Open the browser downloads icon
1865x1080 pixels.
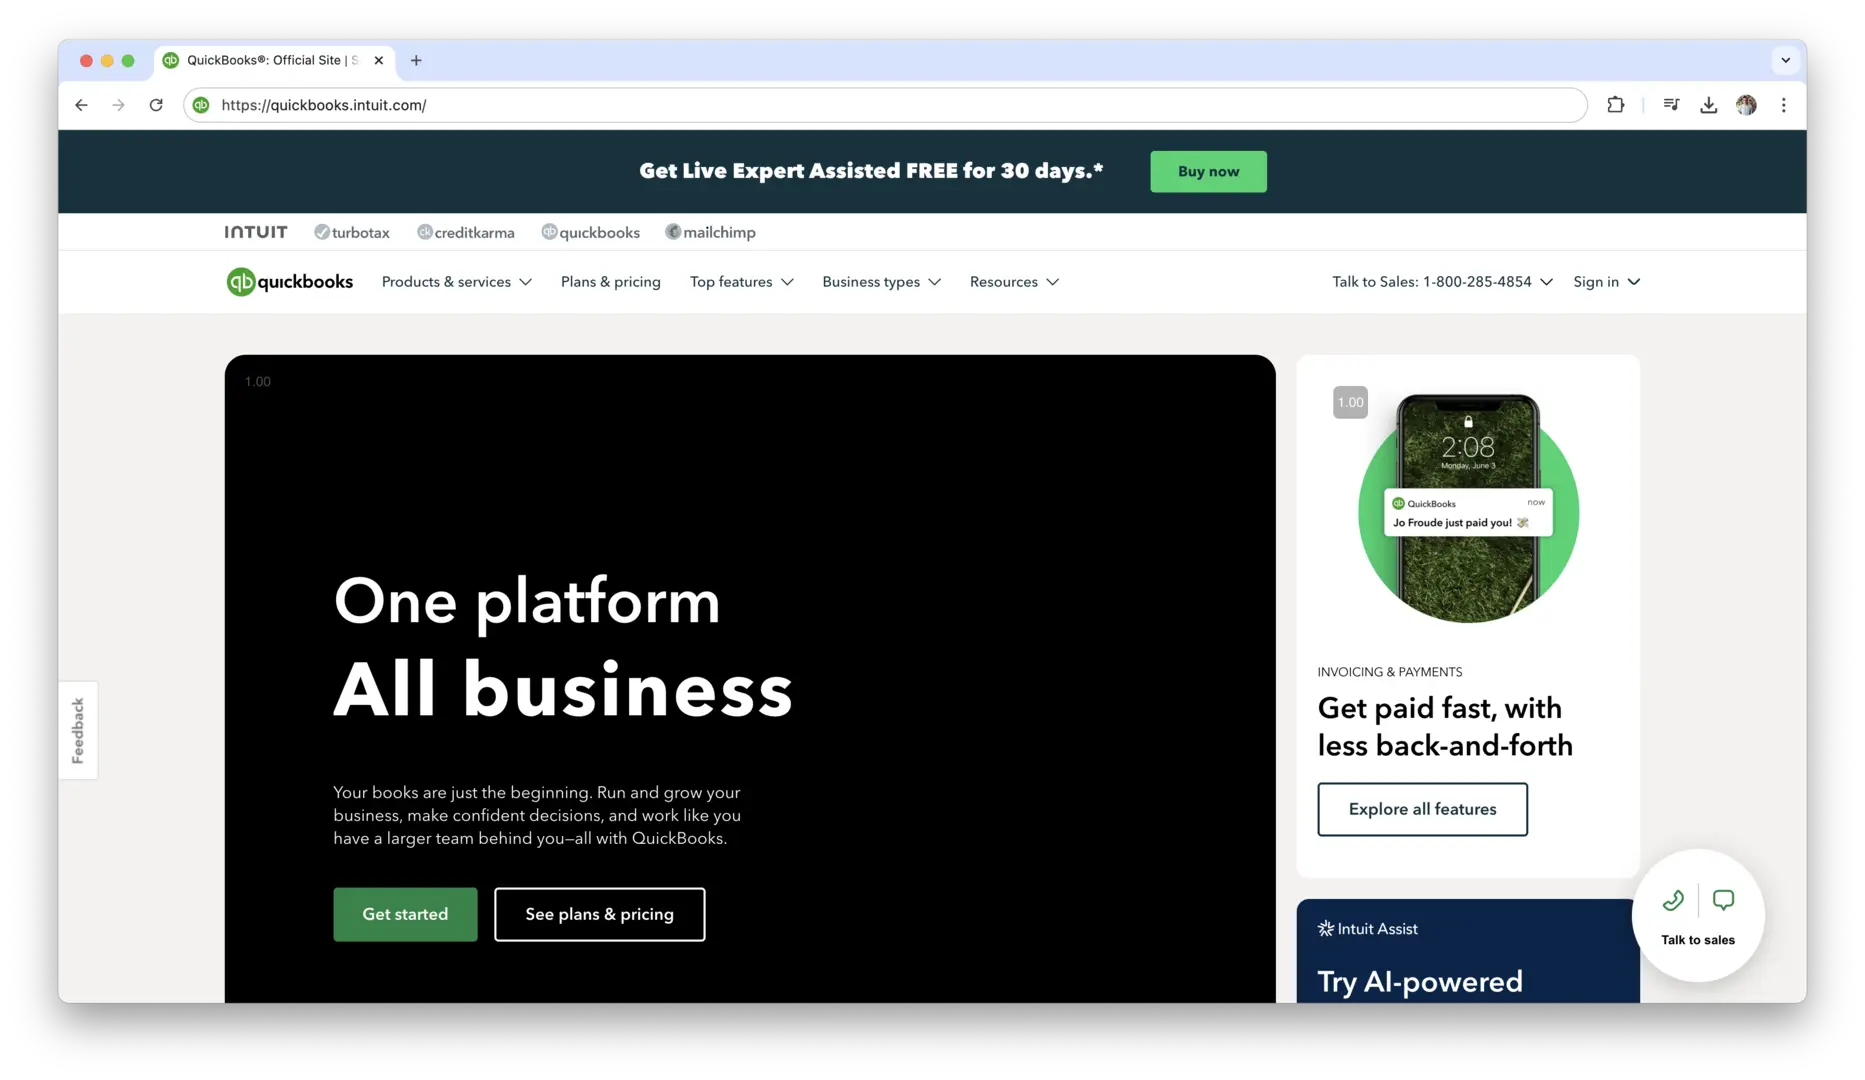coord(1708,105)
